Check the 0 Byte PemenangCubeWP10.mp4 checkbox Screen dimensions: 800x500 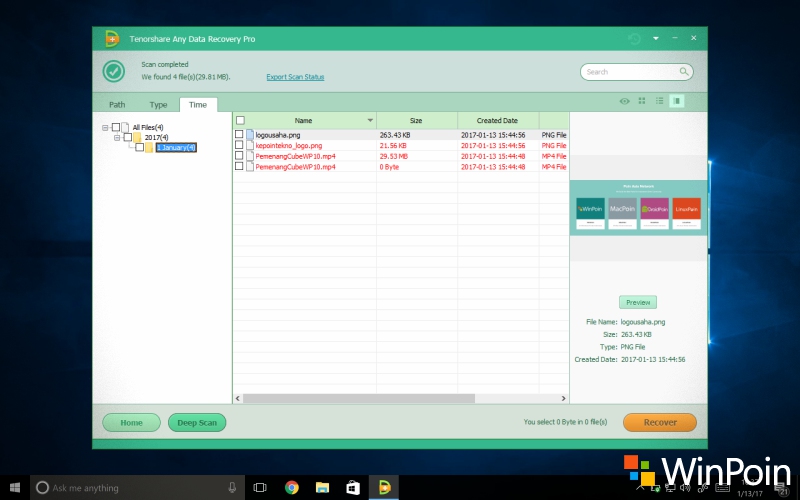[x=239, y=166]
